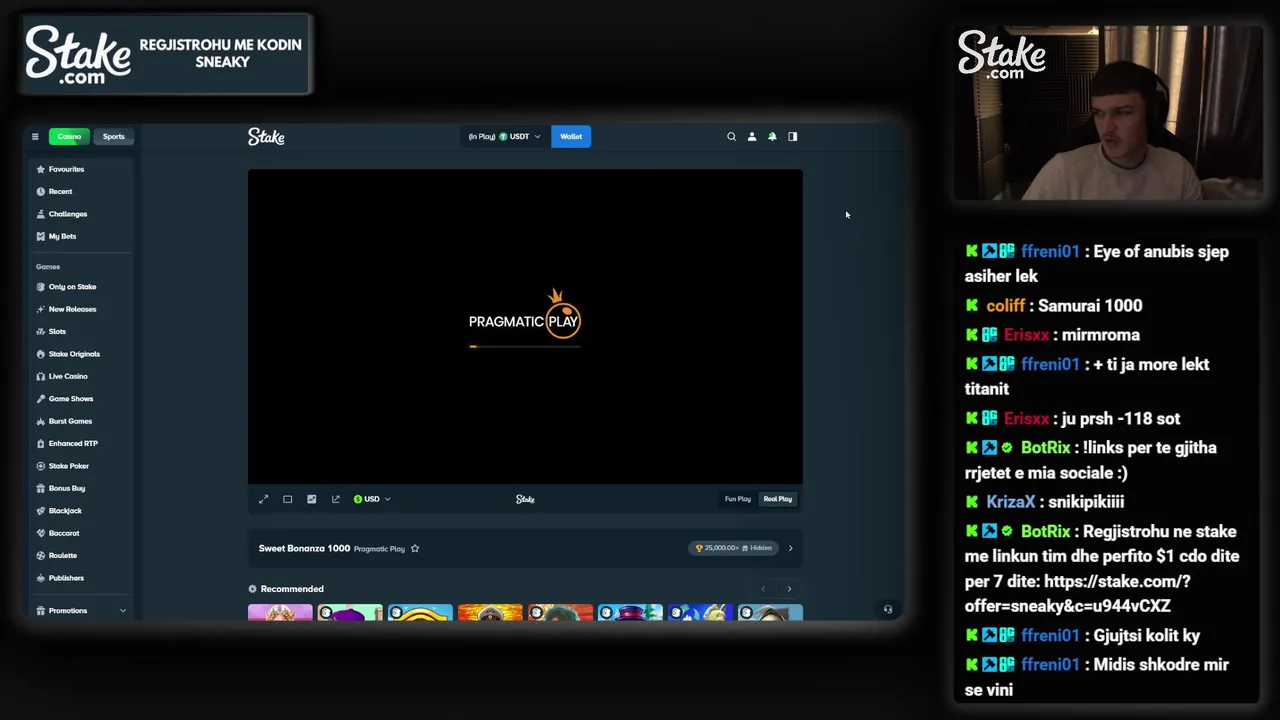Image resolution: width=1280 pixels, height=720 pixels.
Task: Show next Recommended games
Action: coord(789,589)
